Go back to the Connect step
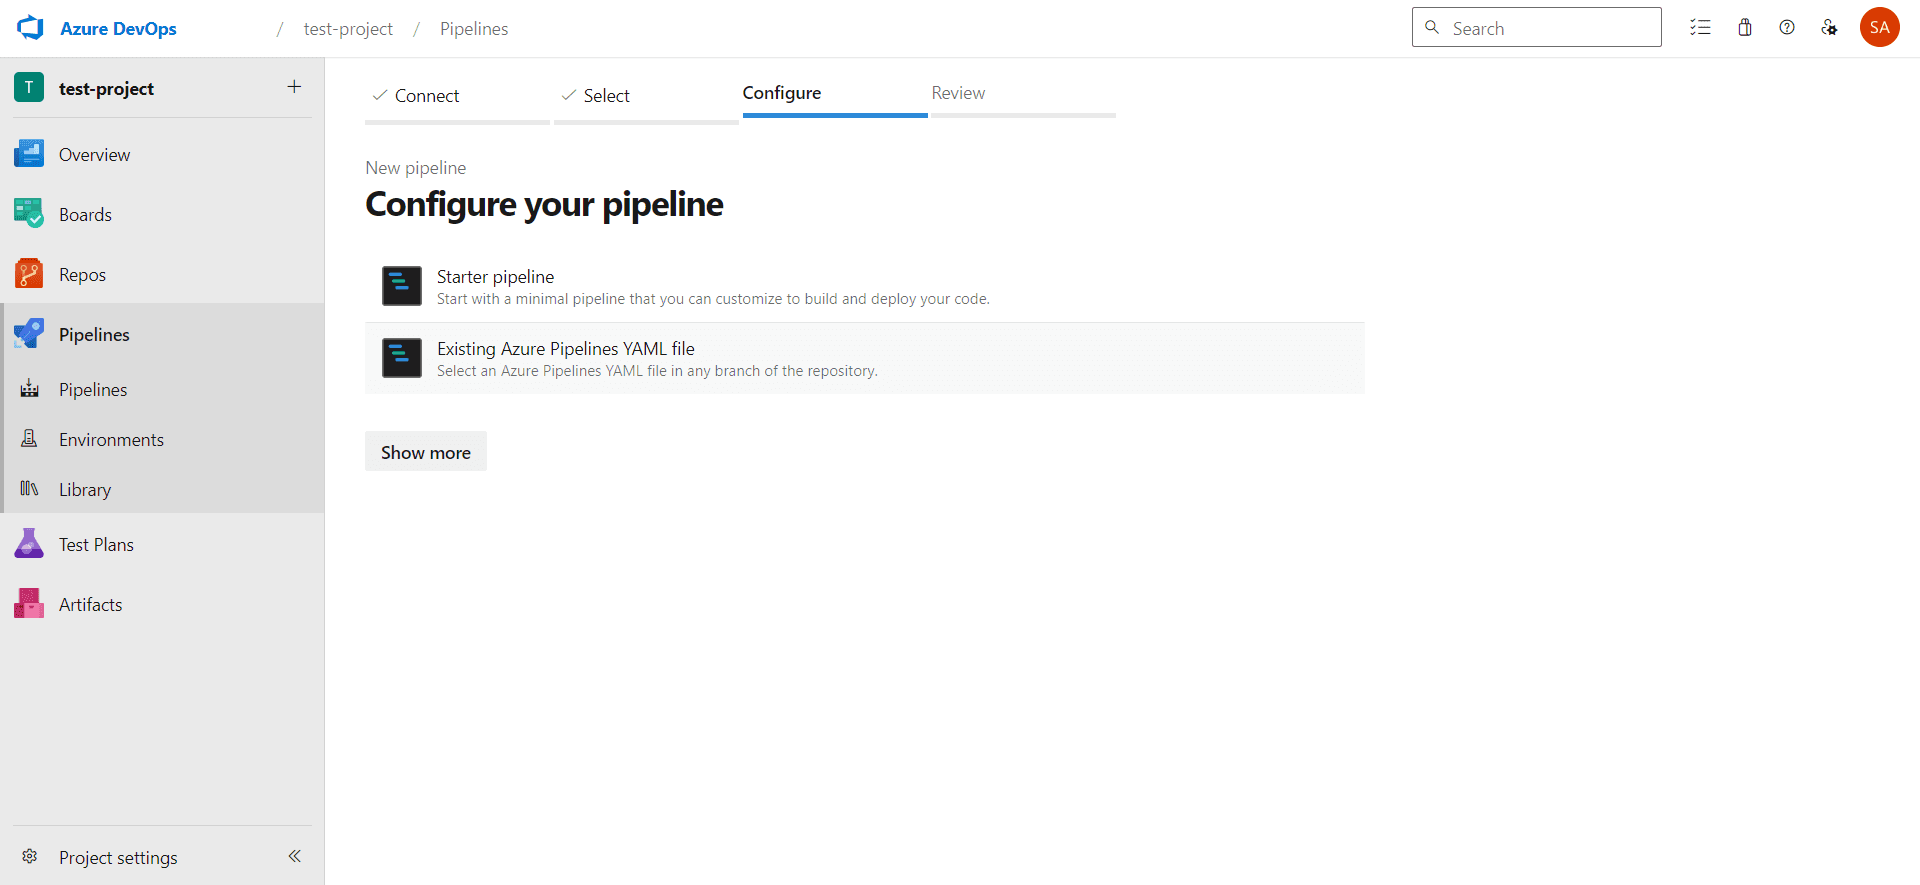 [x=426, y=96]
